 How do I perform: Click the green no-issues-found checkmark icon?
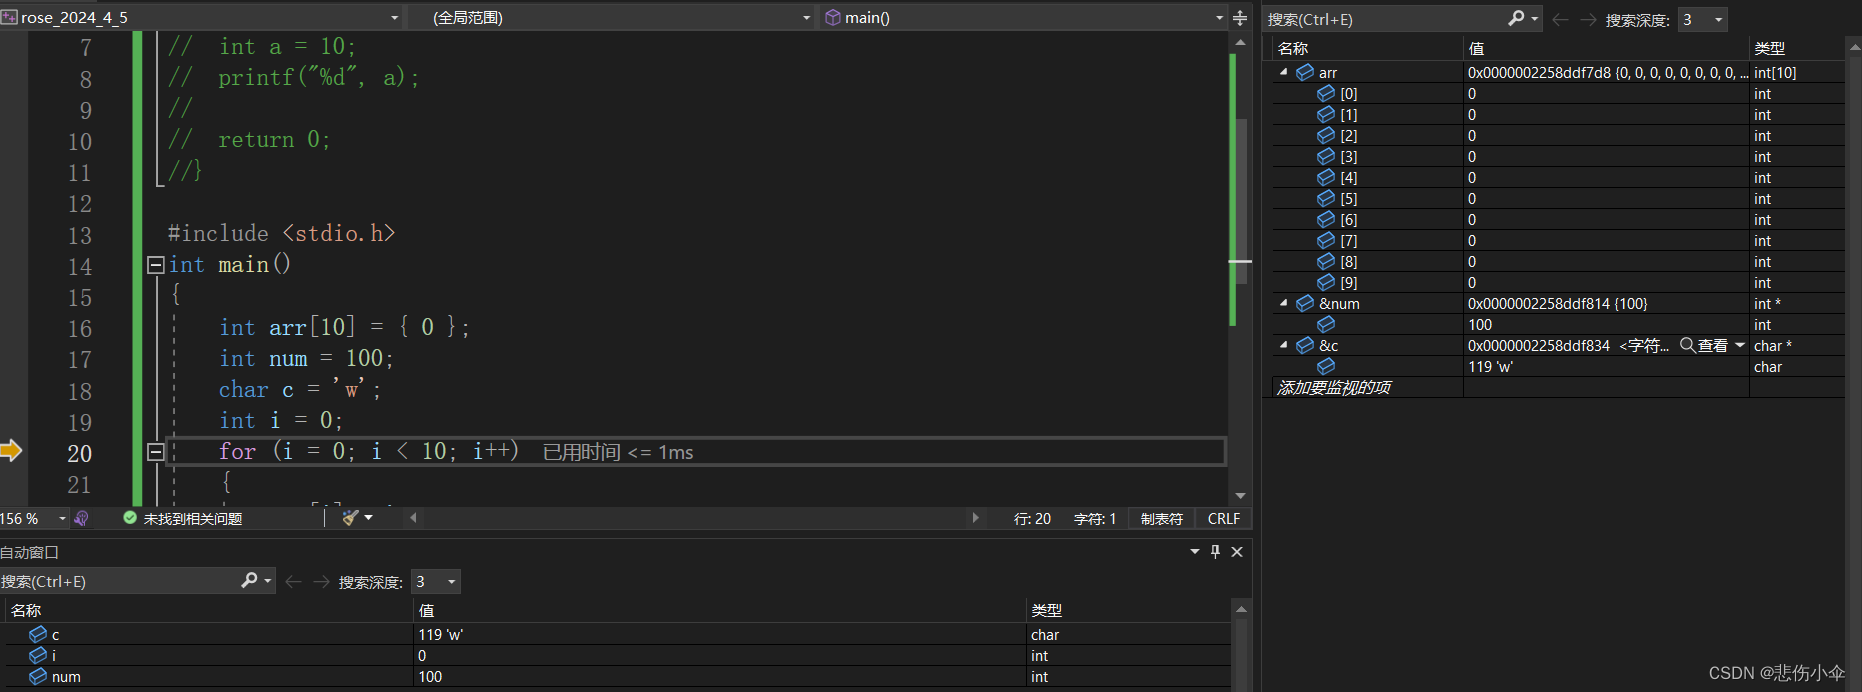[130, 518]
